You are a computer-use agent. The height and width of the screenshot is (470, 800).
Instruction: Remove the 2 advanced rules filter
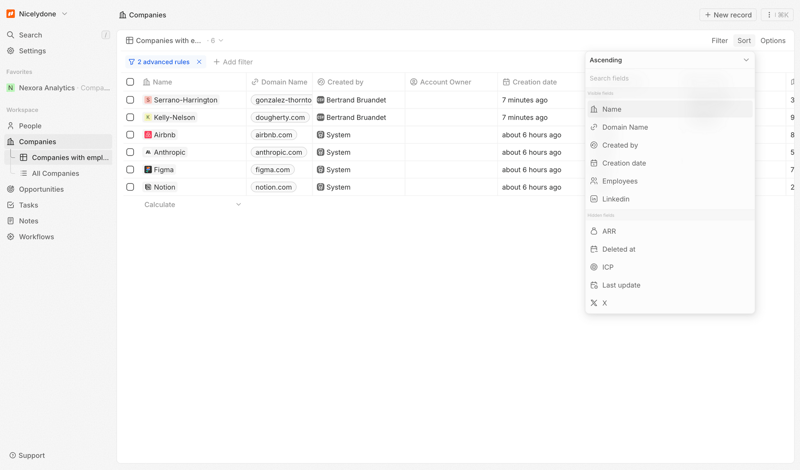(199, 62)
